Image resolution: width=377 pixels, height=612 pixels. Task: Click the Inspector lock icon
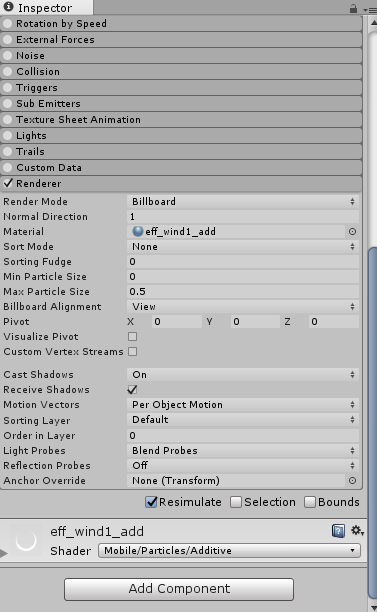(x=353, y=8)
